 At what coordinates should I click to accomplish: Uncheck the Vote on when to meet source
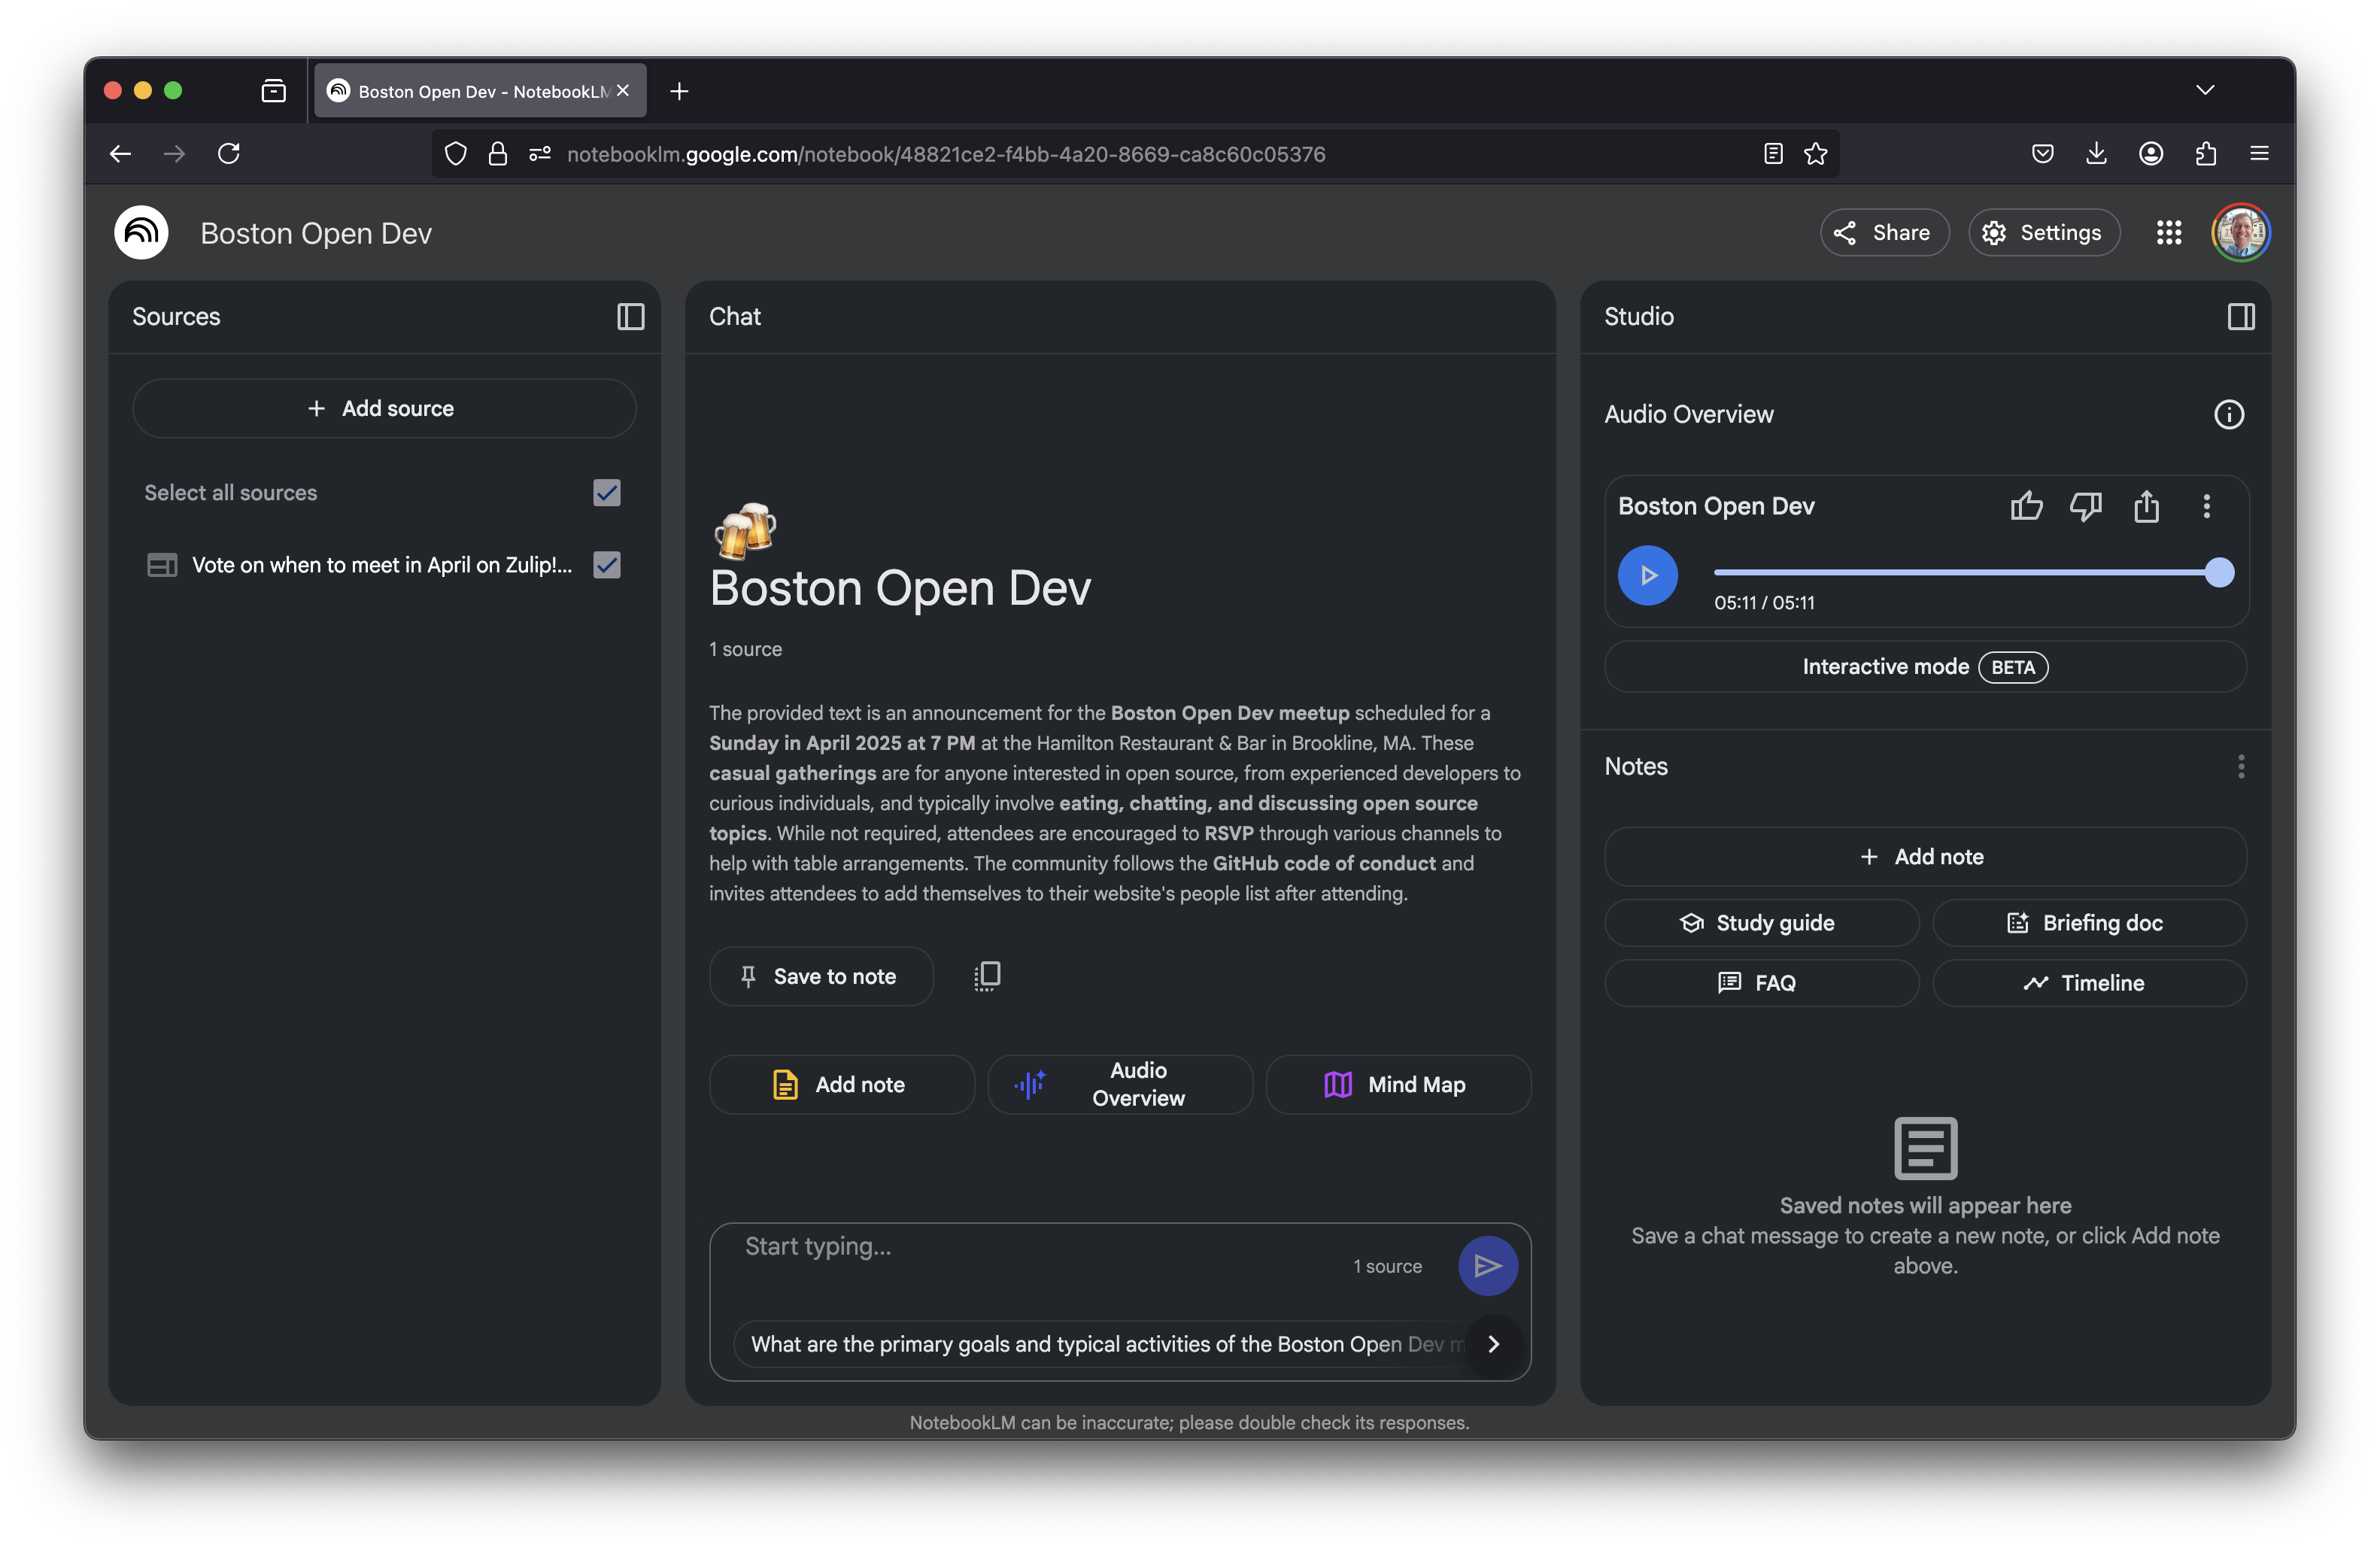click(606, 565)
